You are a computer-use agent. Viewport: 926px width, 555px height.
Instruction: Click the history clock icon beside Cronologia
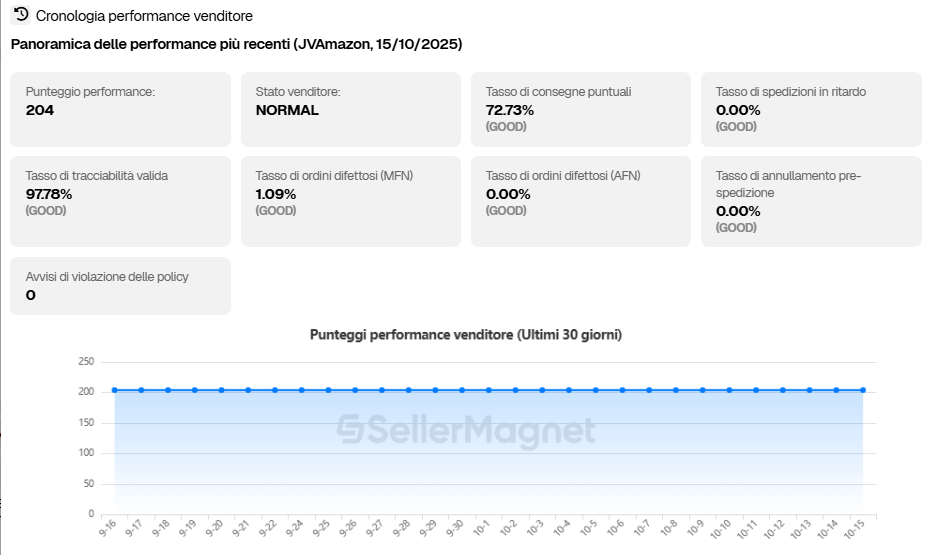tap(21, 15)
